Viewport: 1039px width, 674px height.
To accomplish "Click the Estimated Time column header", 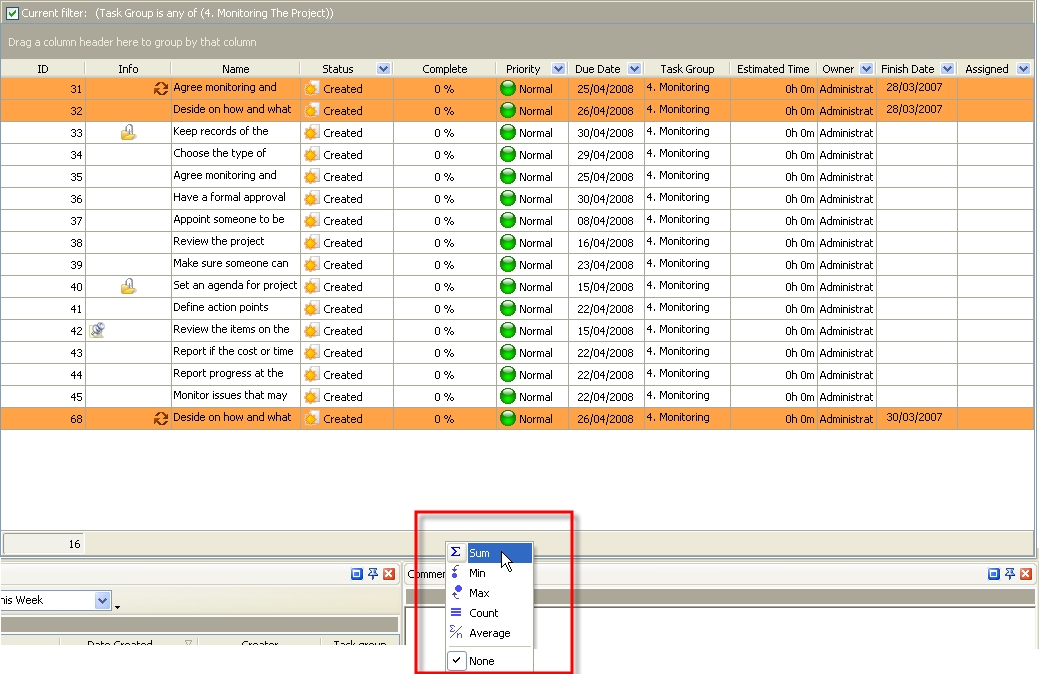I will point(773,69).
